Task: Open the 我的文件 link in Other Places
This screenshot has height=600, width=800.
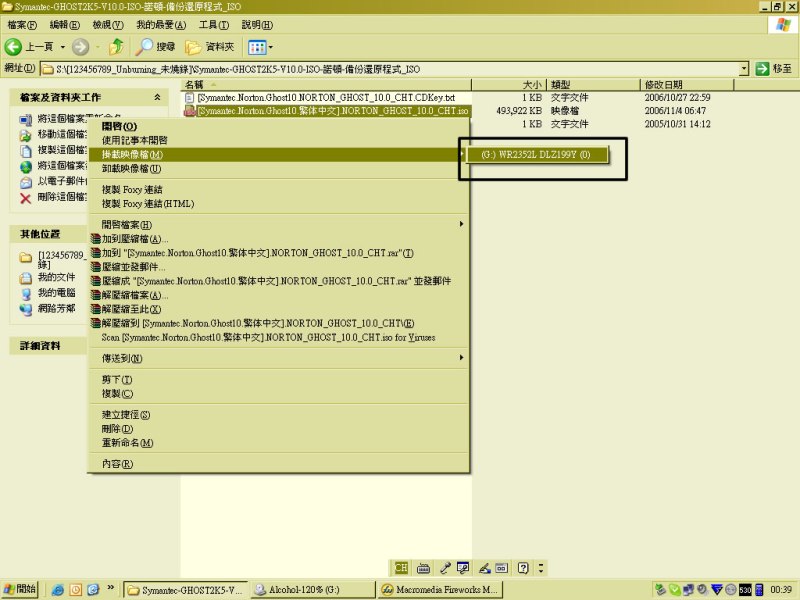Action: (56, 277)
